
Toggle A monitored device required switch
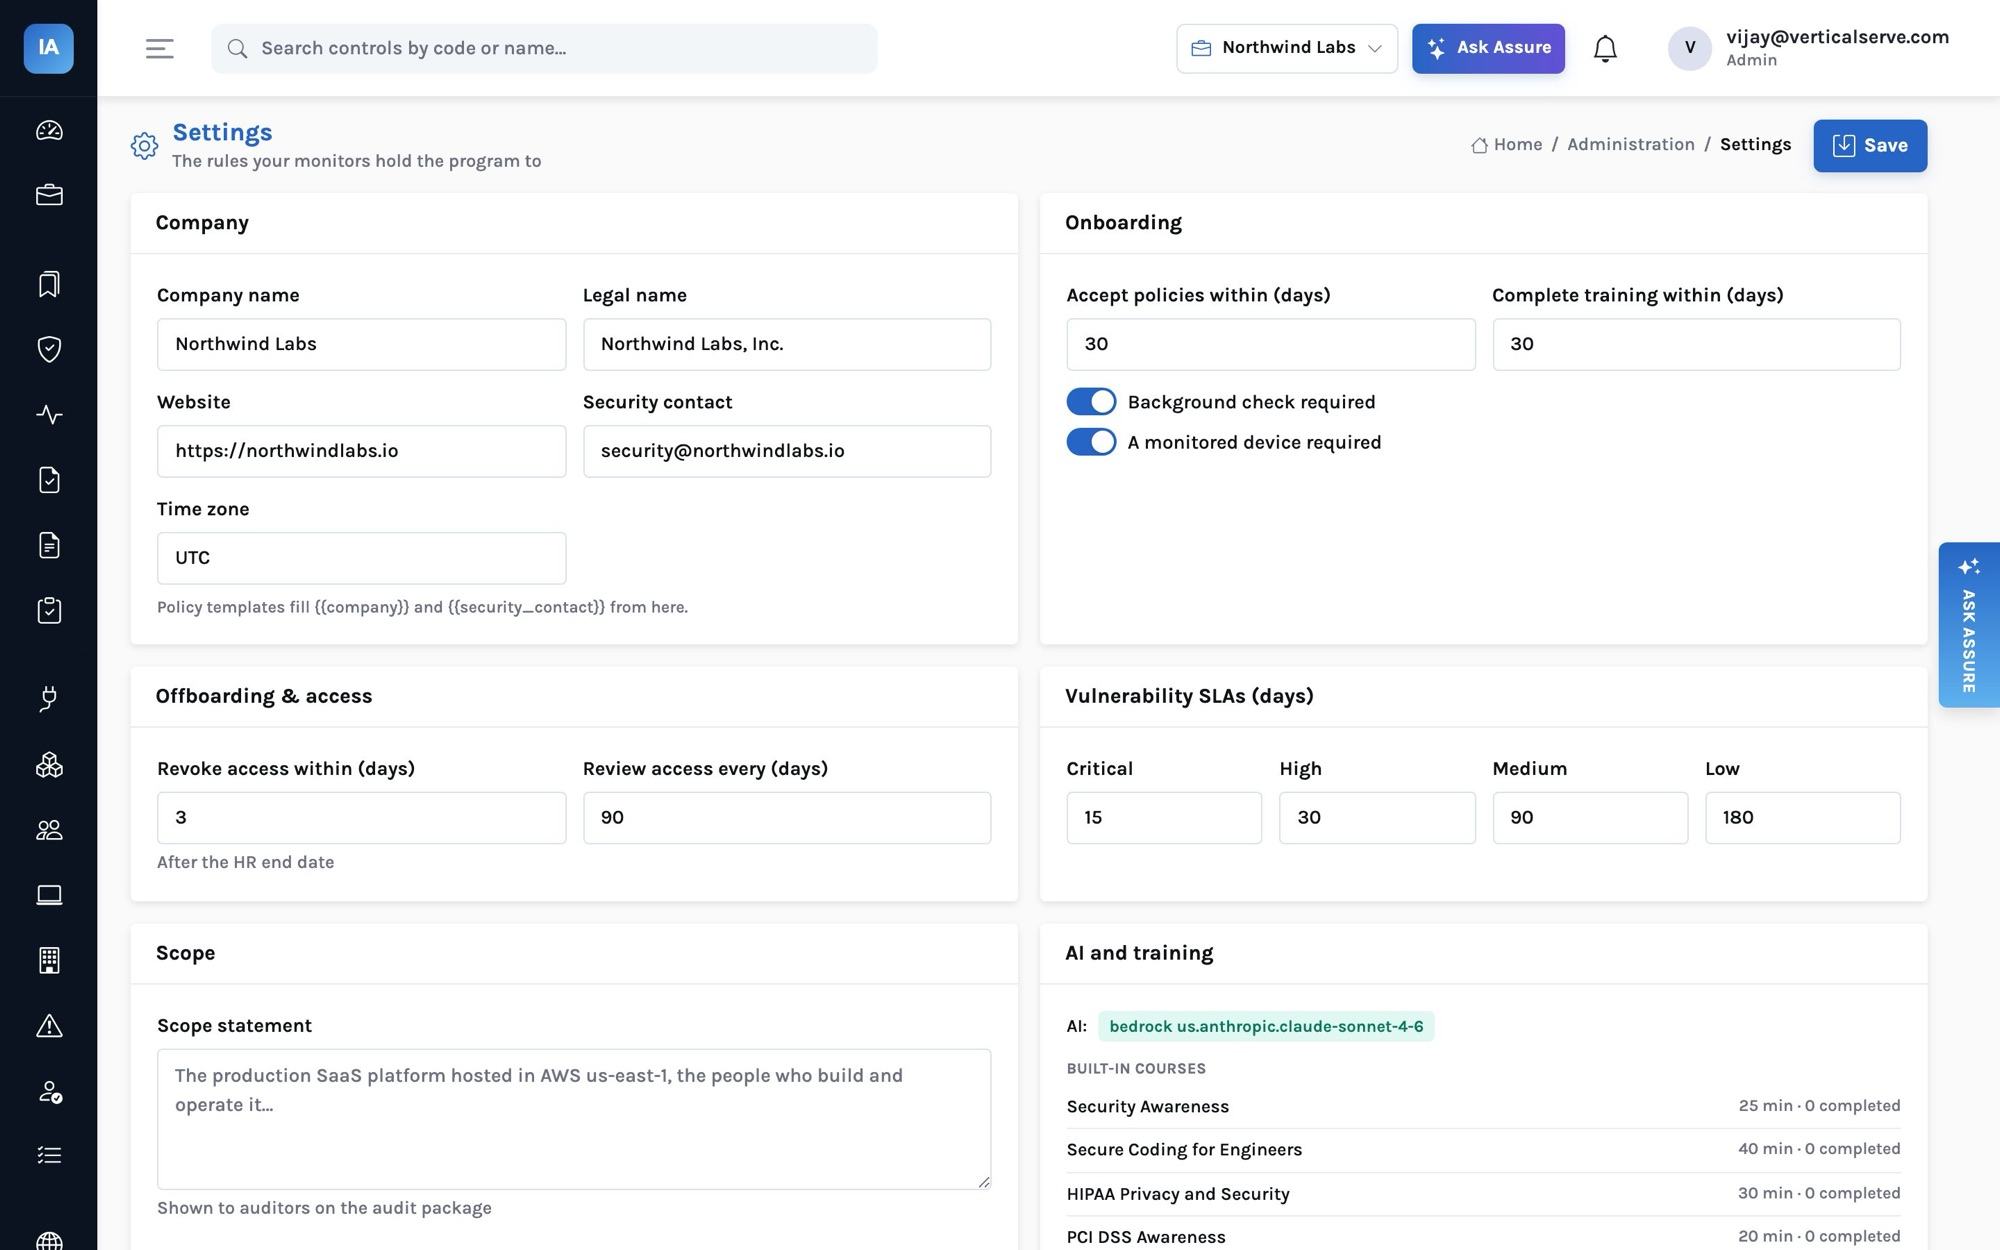pyautogui.click(x=1091, y=442)
